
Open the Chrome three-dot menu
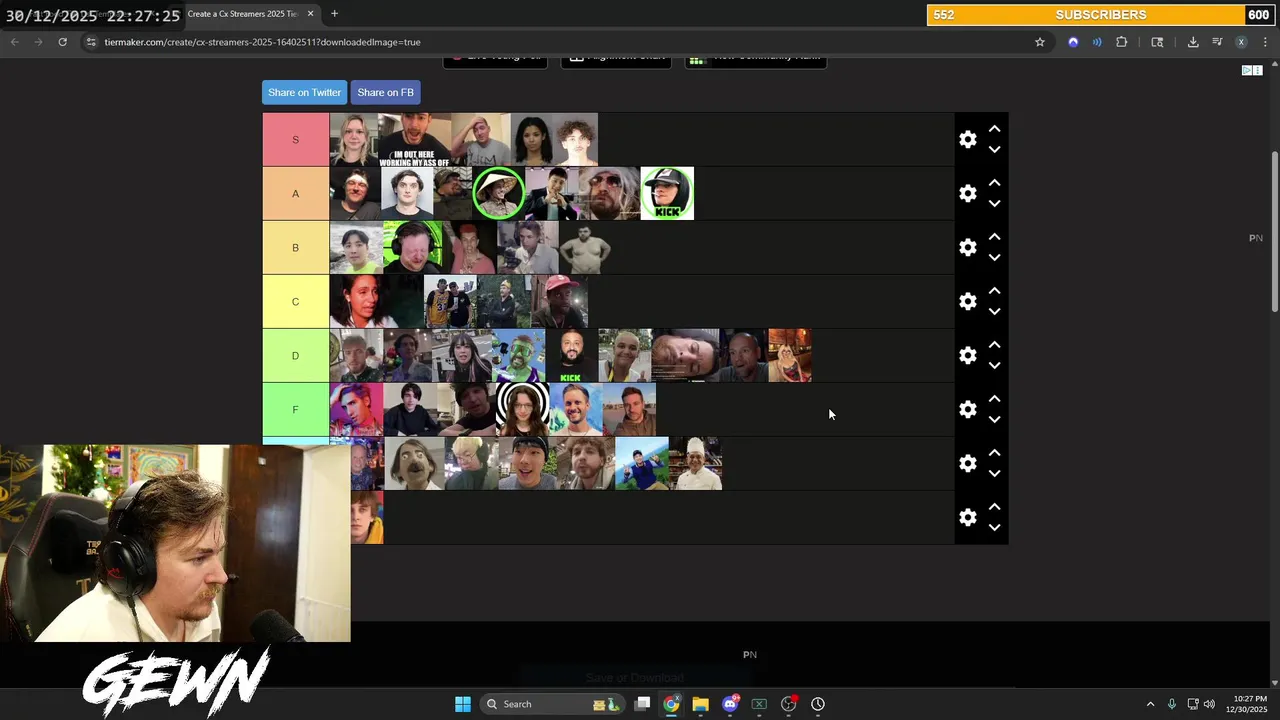(x=1265, y=42)
